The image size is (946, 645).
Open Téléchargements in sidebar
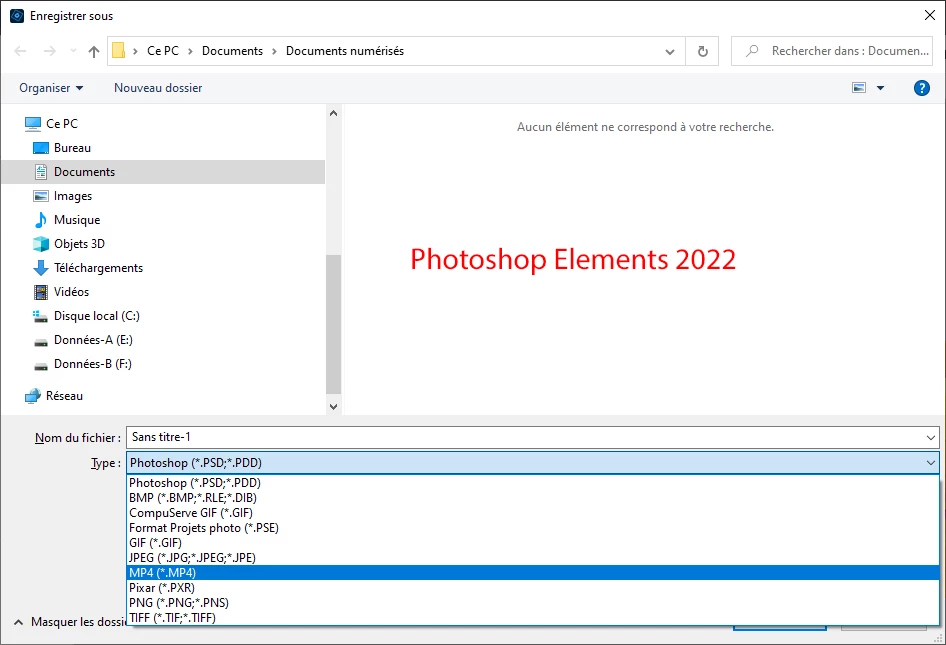98,268
